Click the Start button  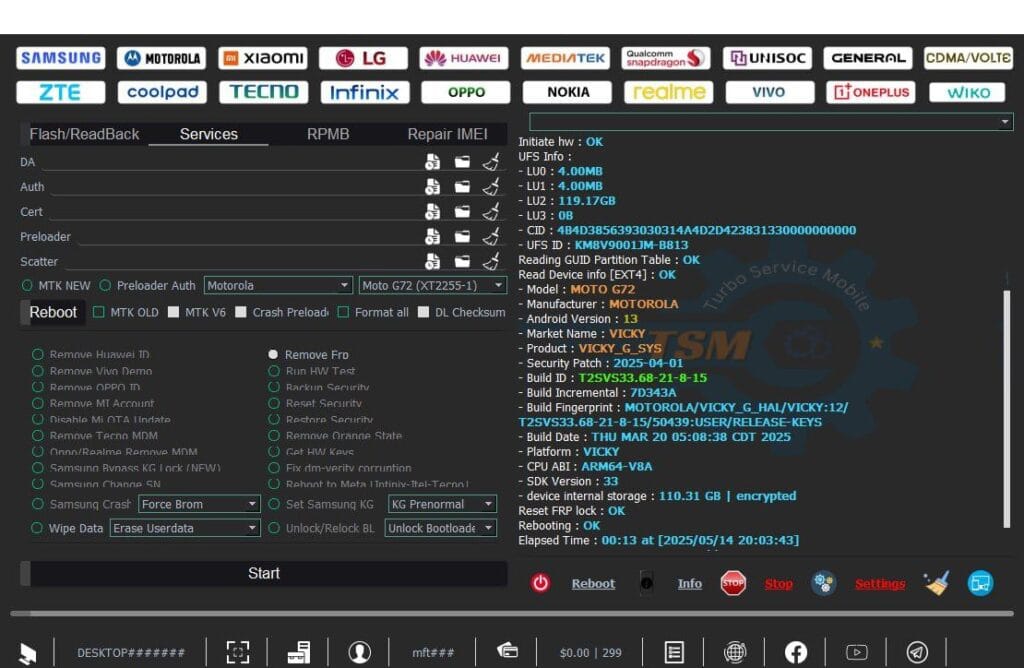pyautogui.click(x=264, y=573)
